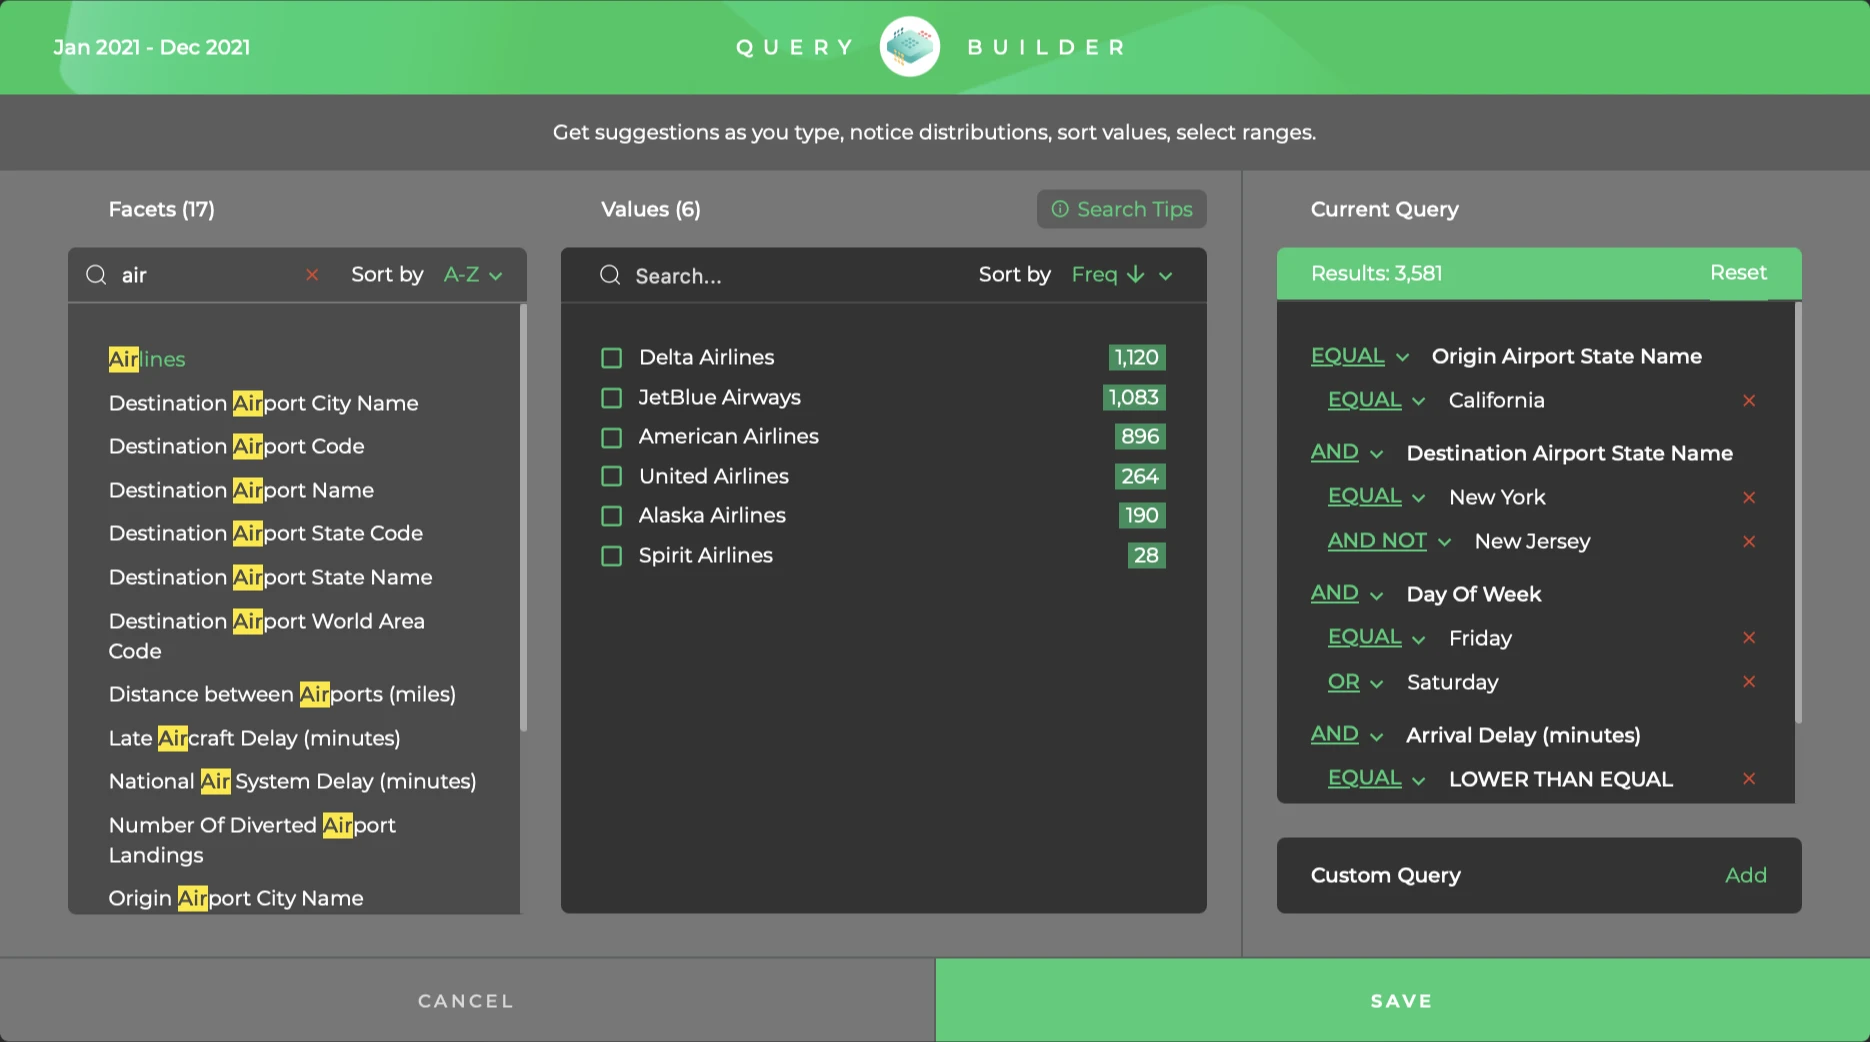This screenshot has width=1870, height=1042.
Task: Click the facets list scrollbar
Action: point(522,517)
